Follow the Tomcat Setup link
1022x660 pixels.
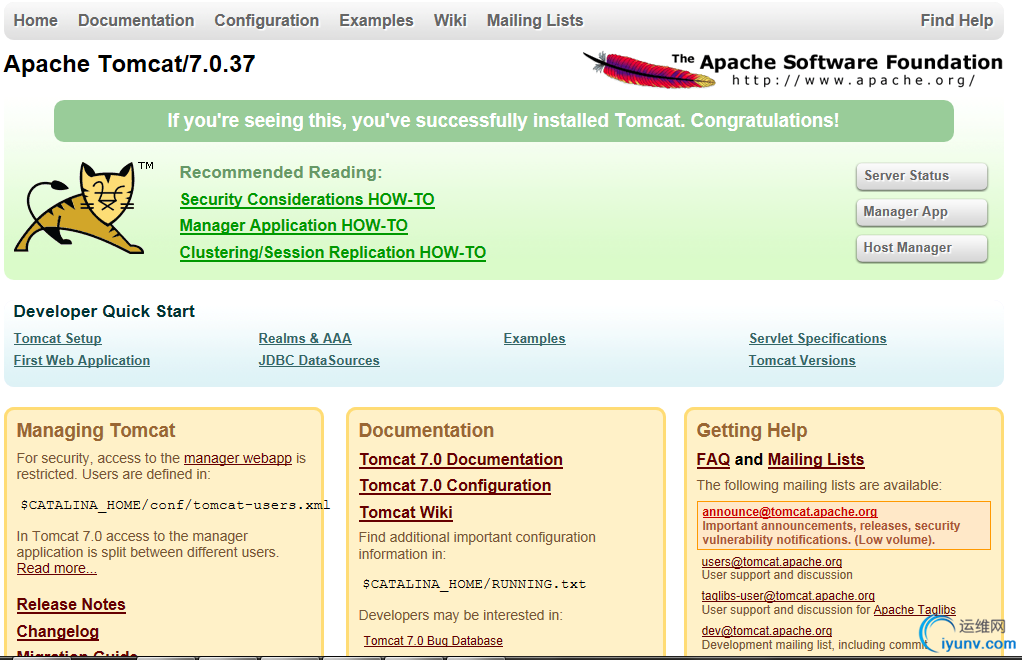tap(57, 338)
